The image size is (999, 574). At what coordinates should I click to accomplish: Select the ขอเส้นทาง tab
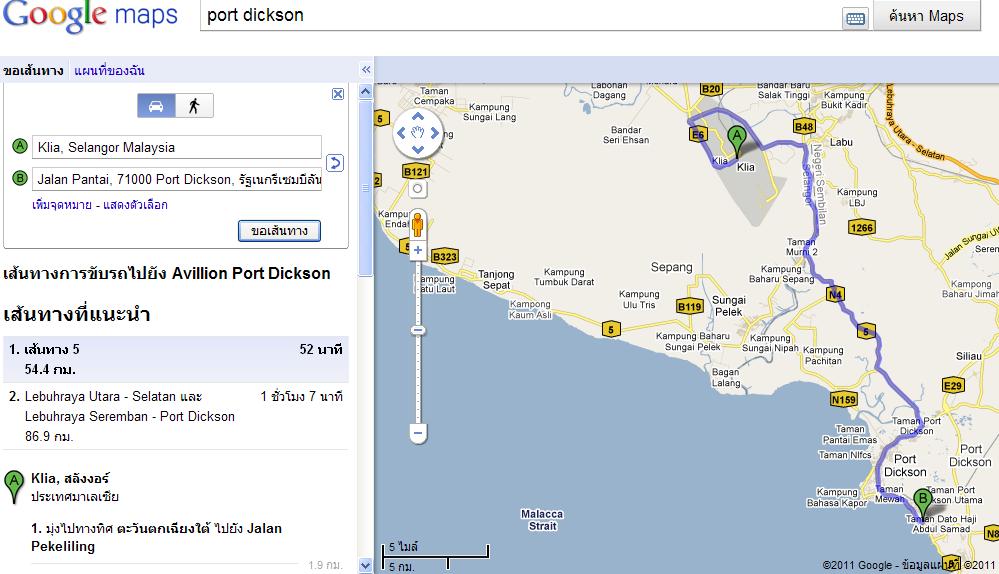[x=33, y=71]
